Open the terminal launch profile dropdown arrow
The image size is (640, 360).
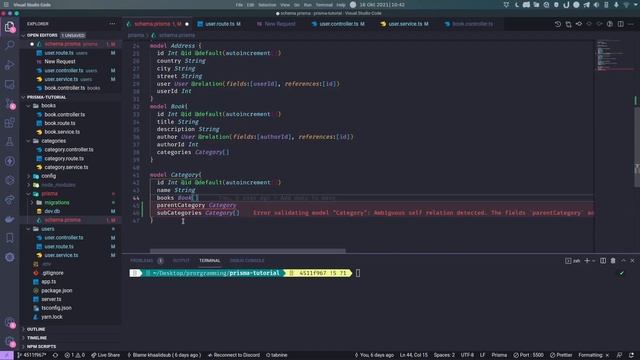593,260
